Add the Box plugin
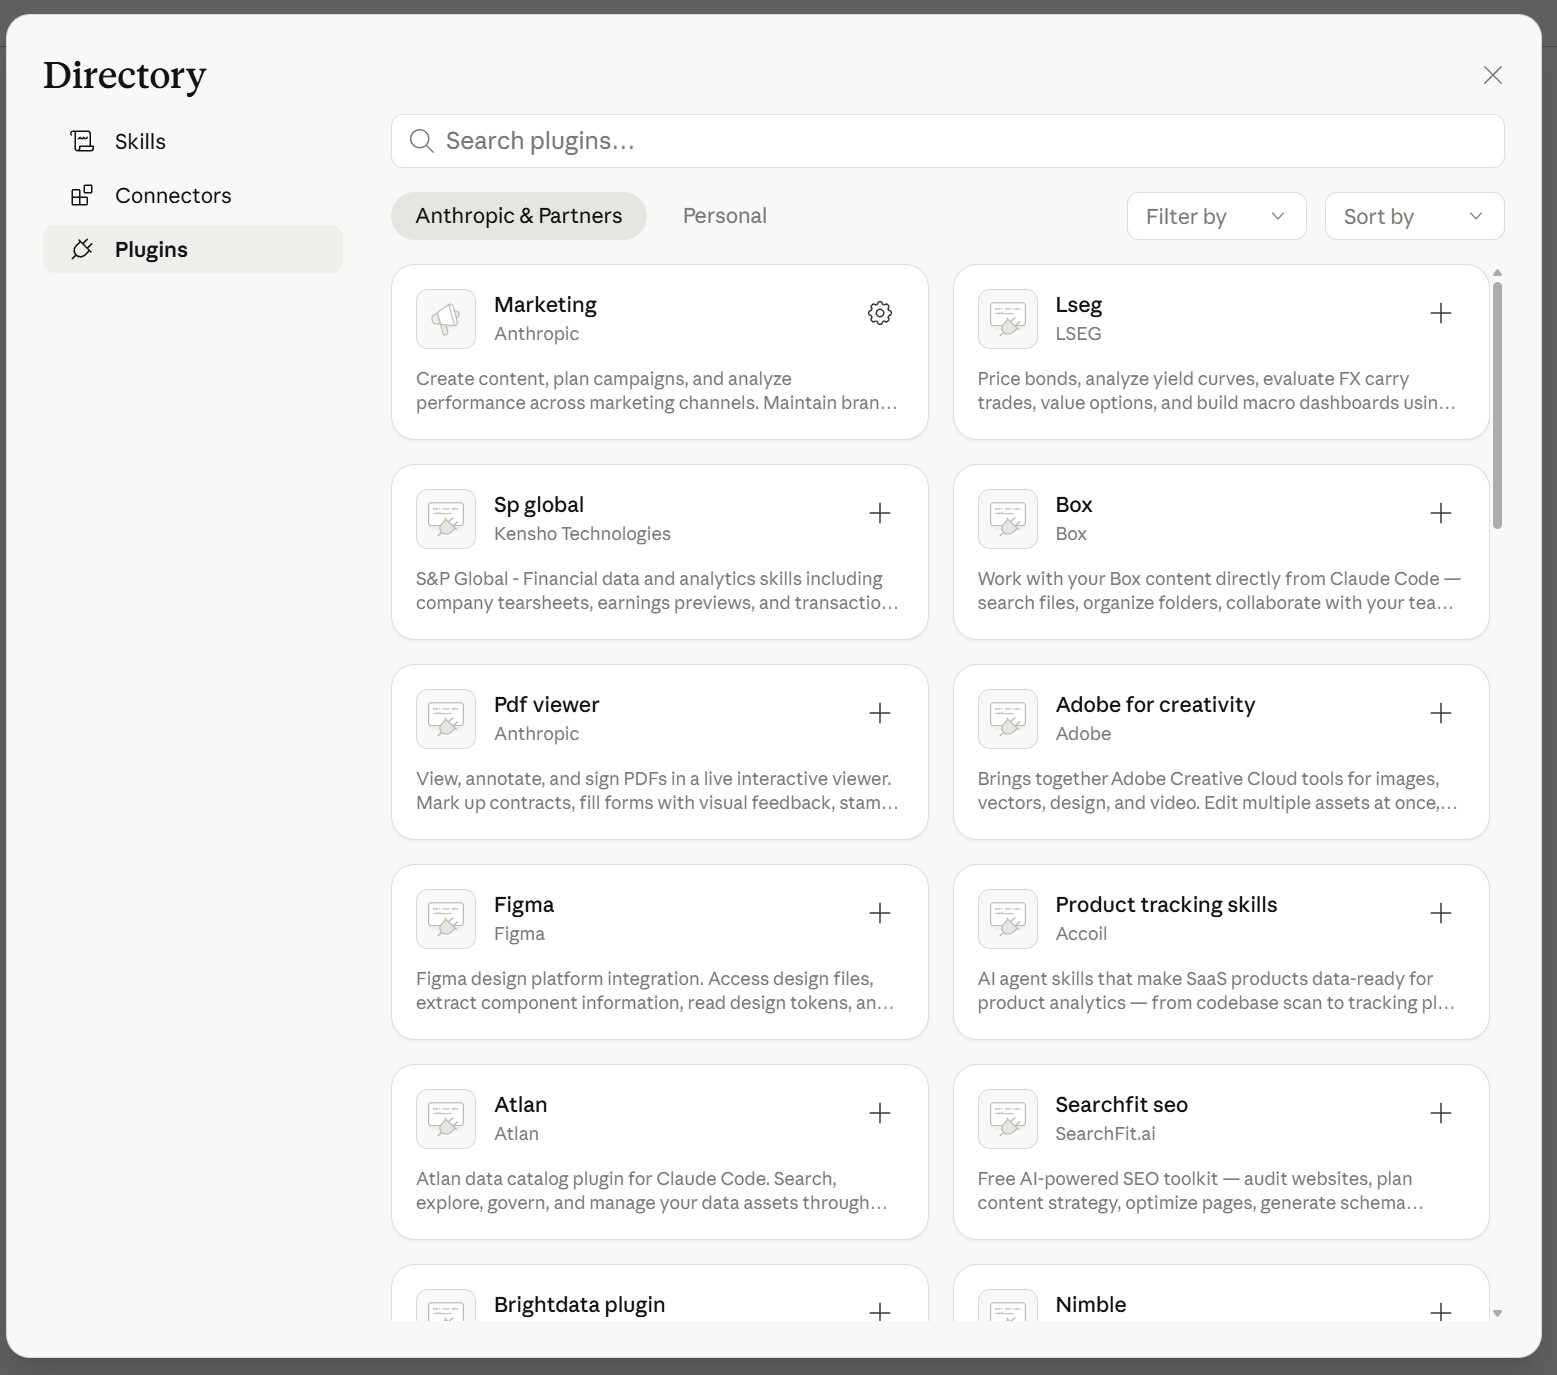Viewport: 1557px width, 1375px height. (x=1441, y=513)
